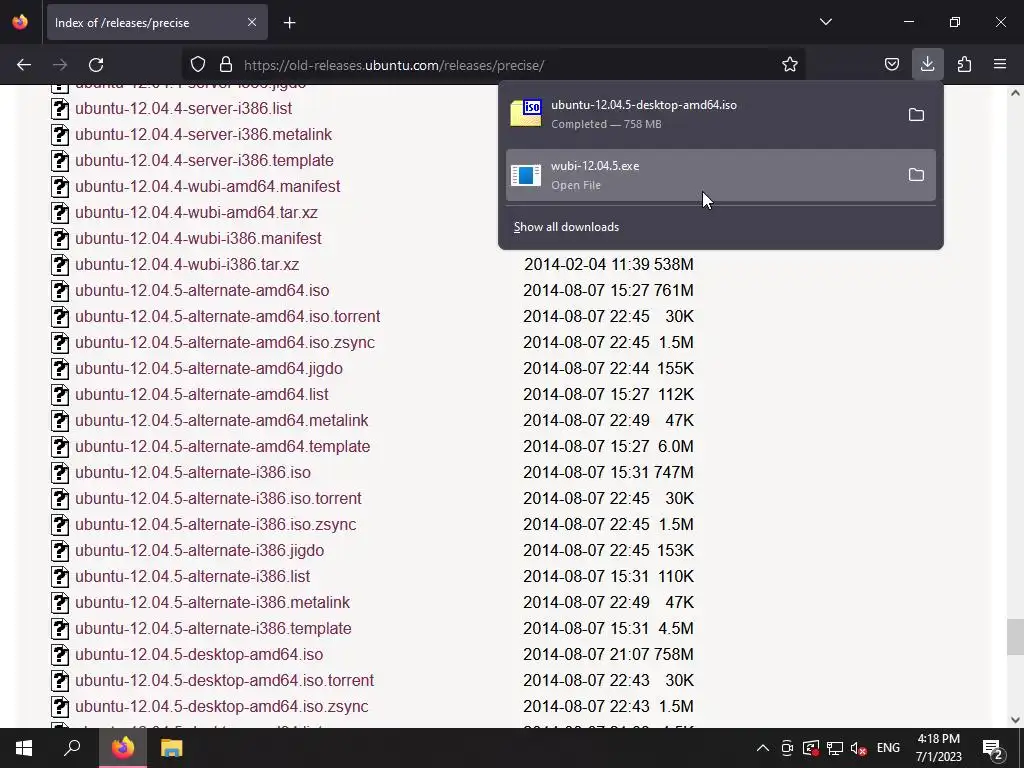Open network status tray icon
Viewport: 1024px width, 768px height.
pos(835,748)
